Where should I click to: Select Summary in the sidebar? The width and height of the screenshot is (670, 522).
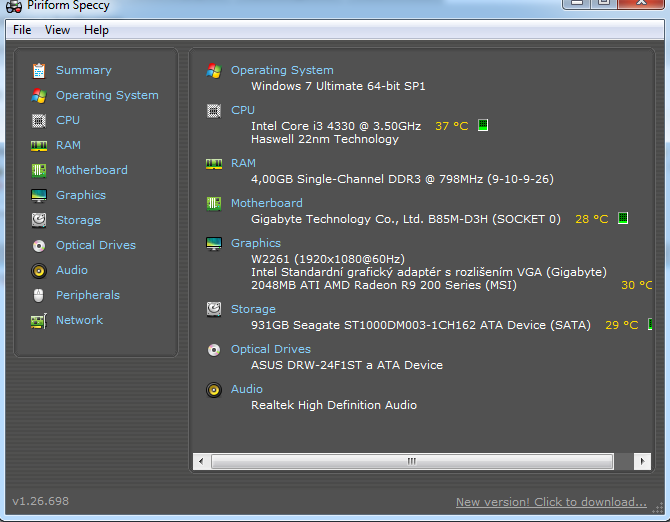pos(84,70)
